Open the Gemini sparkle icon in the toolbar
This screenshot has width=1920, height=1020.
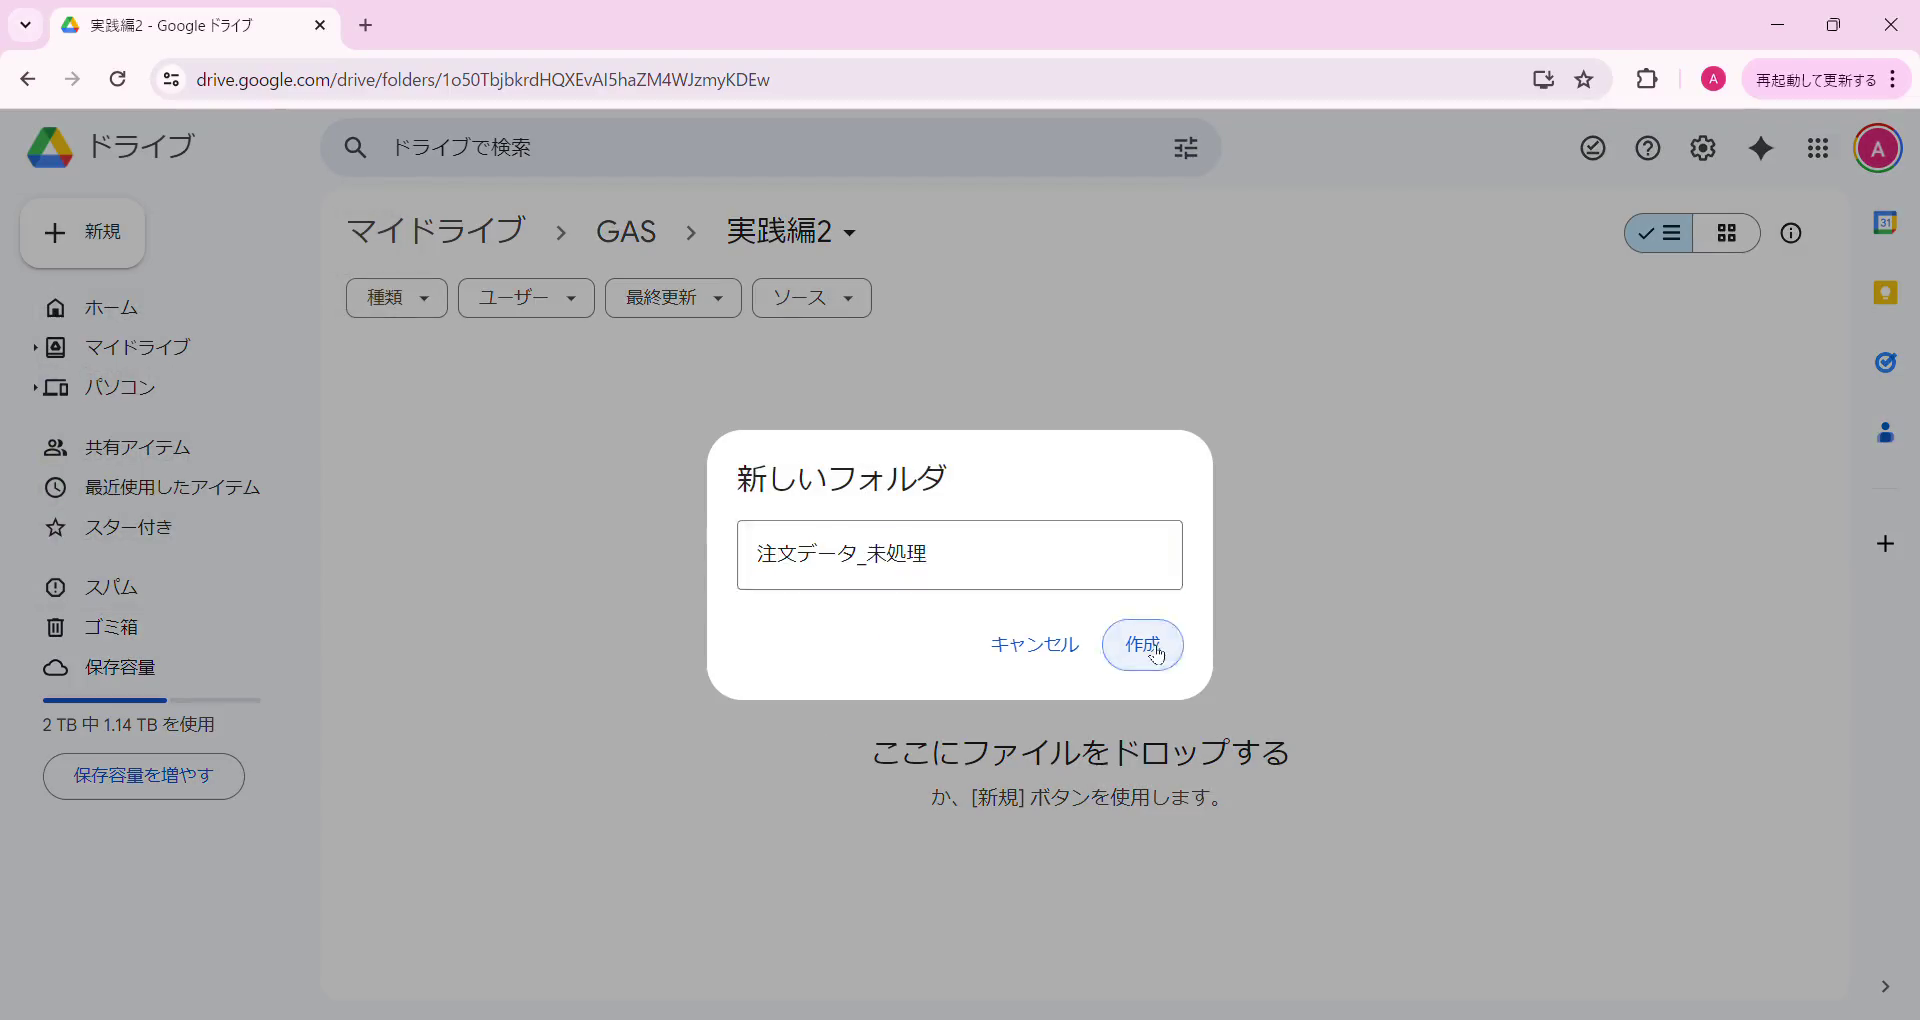pyautogui.click(x=1761, y=147)
